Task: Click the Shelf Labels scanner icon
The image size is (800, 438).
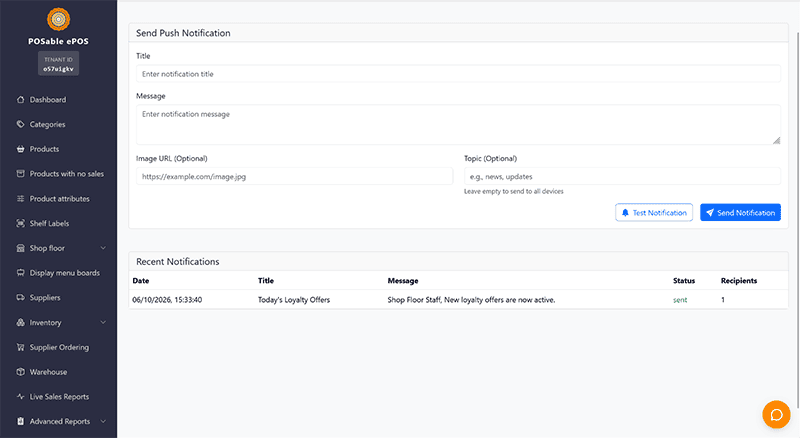Action: pyautogui.click(x=20, y=223)
